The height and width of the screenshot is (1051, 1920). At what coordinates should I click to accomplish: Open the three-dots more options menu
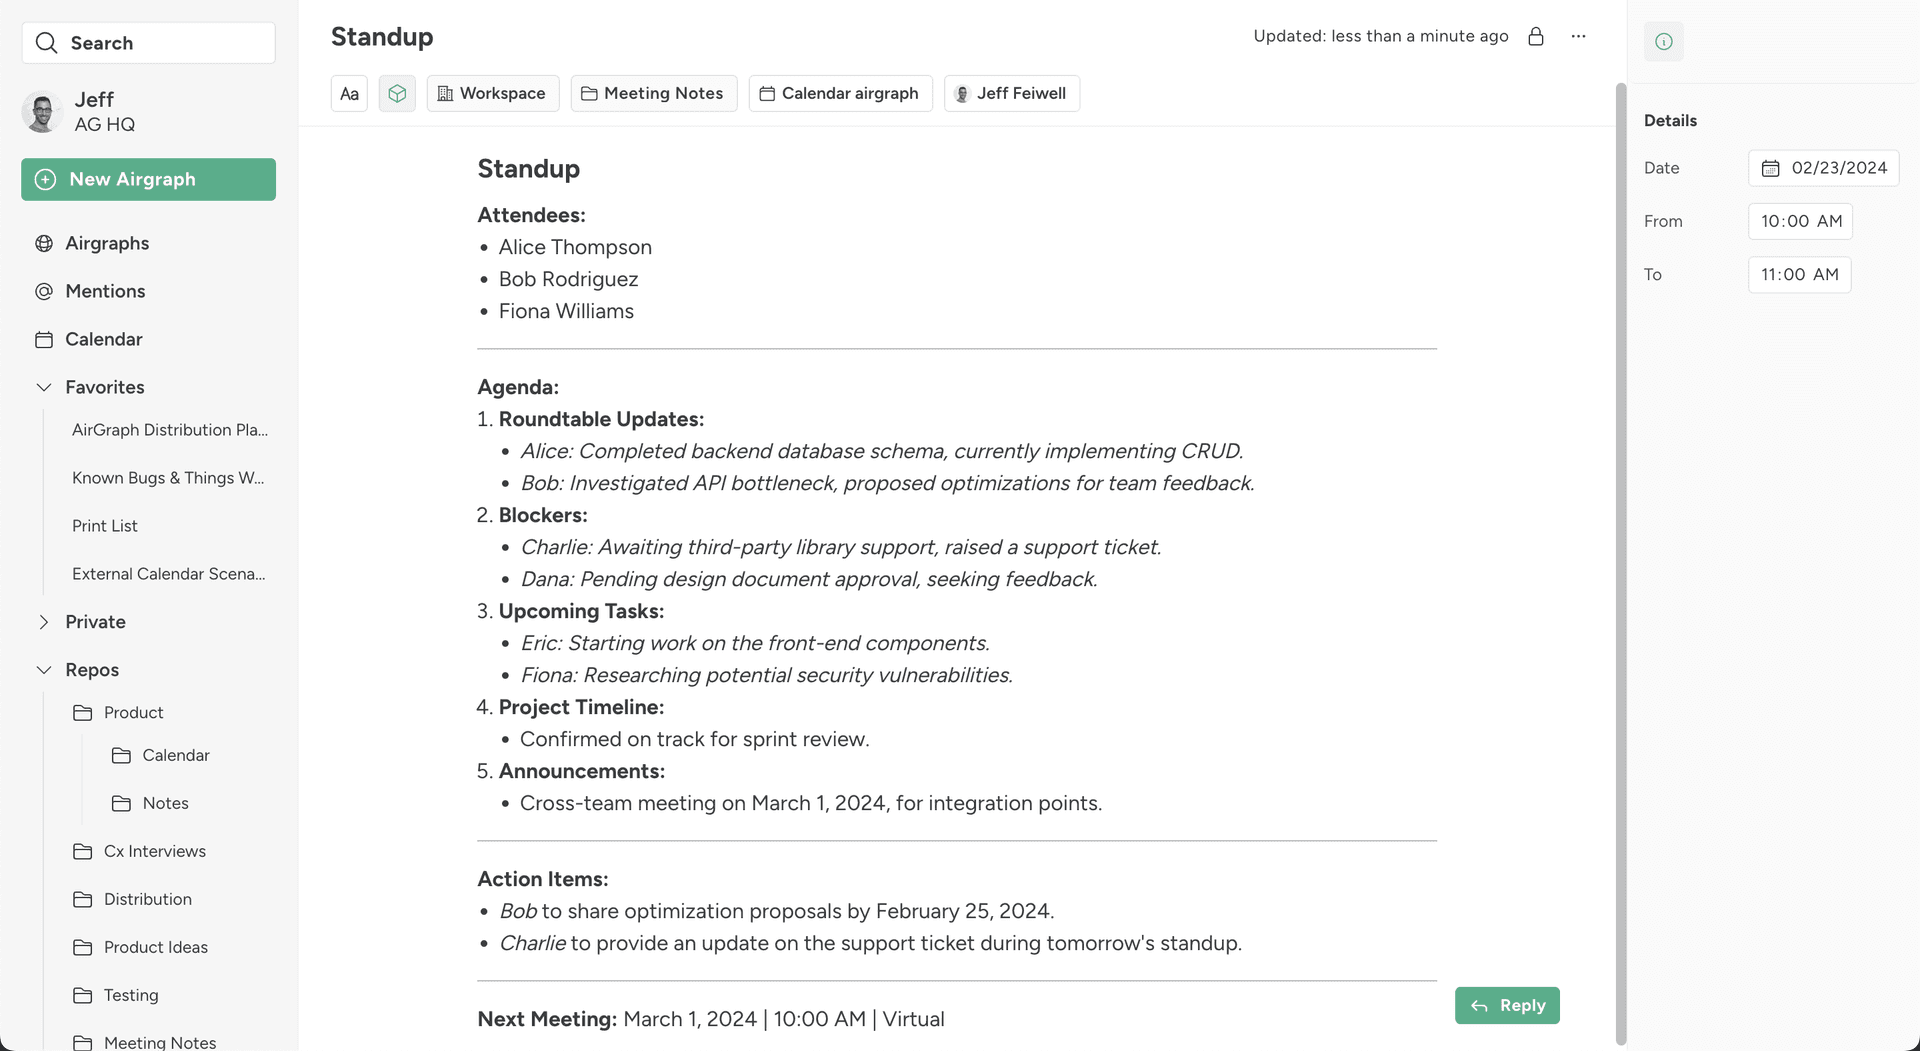click(1578, 37)
